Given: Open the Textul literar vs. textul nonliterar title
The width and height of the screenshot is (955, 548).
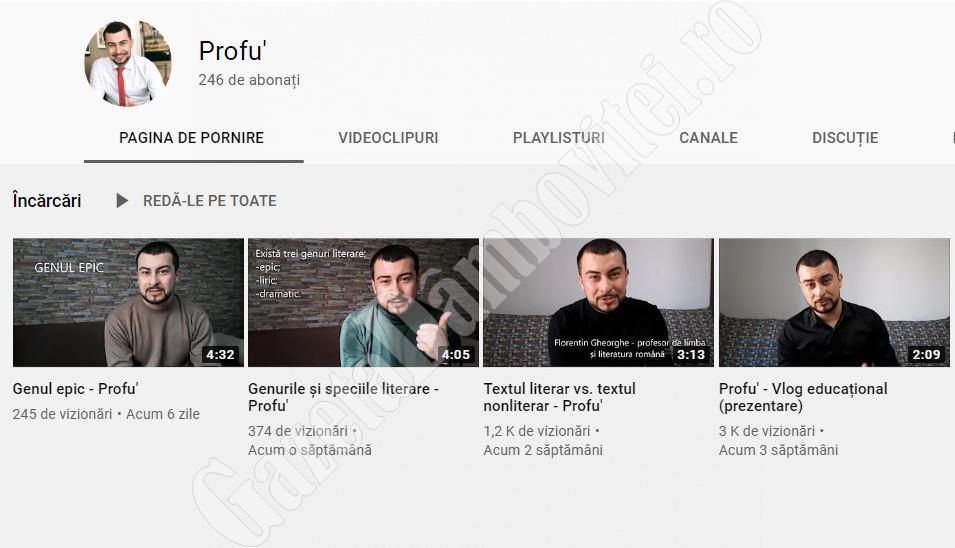Looking at the screenshot, I should 559,397.
